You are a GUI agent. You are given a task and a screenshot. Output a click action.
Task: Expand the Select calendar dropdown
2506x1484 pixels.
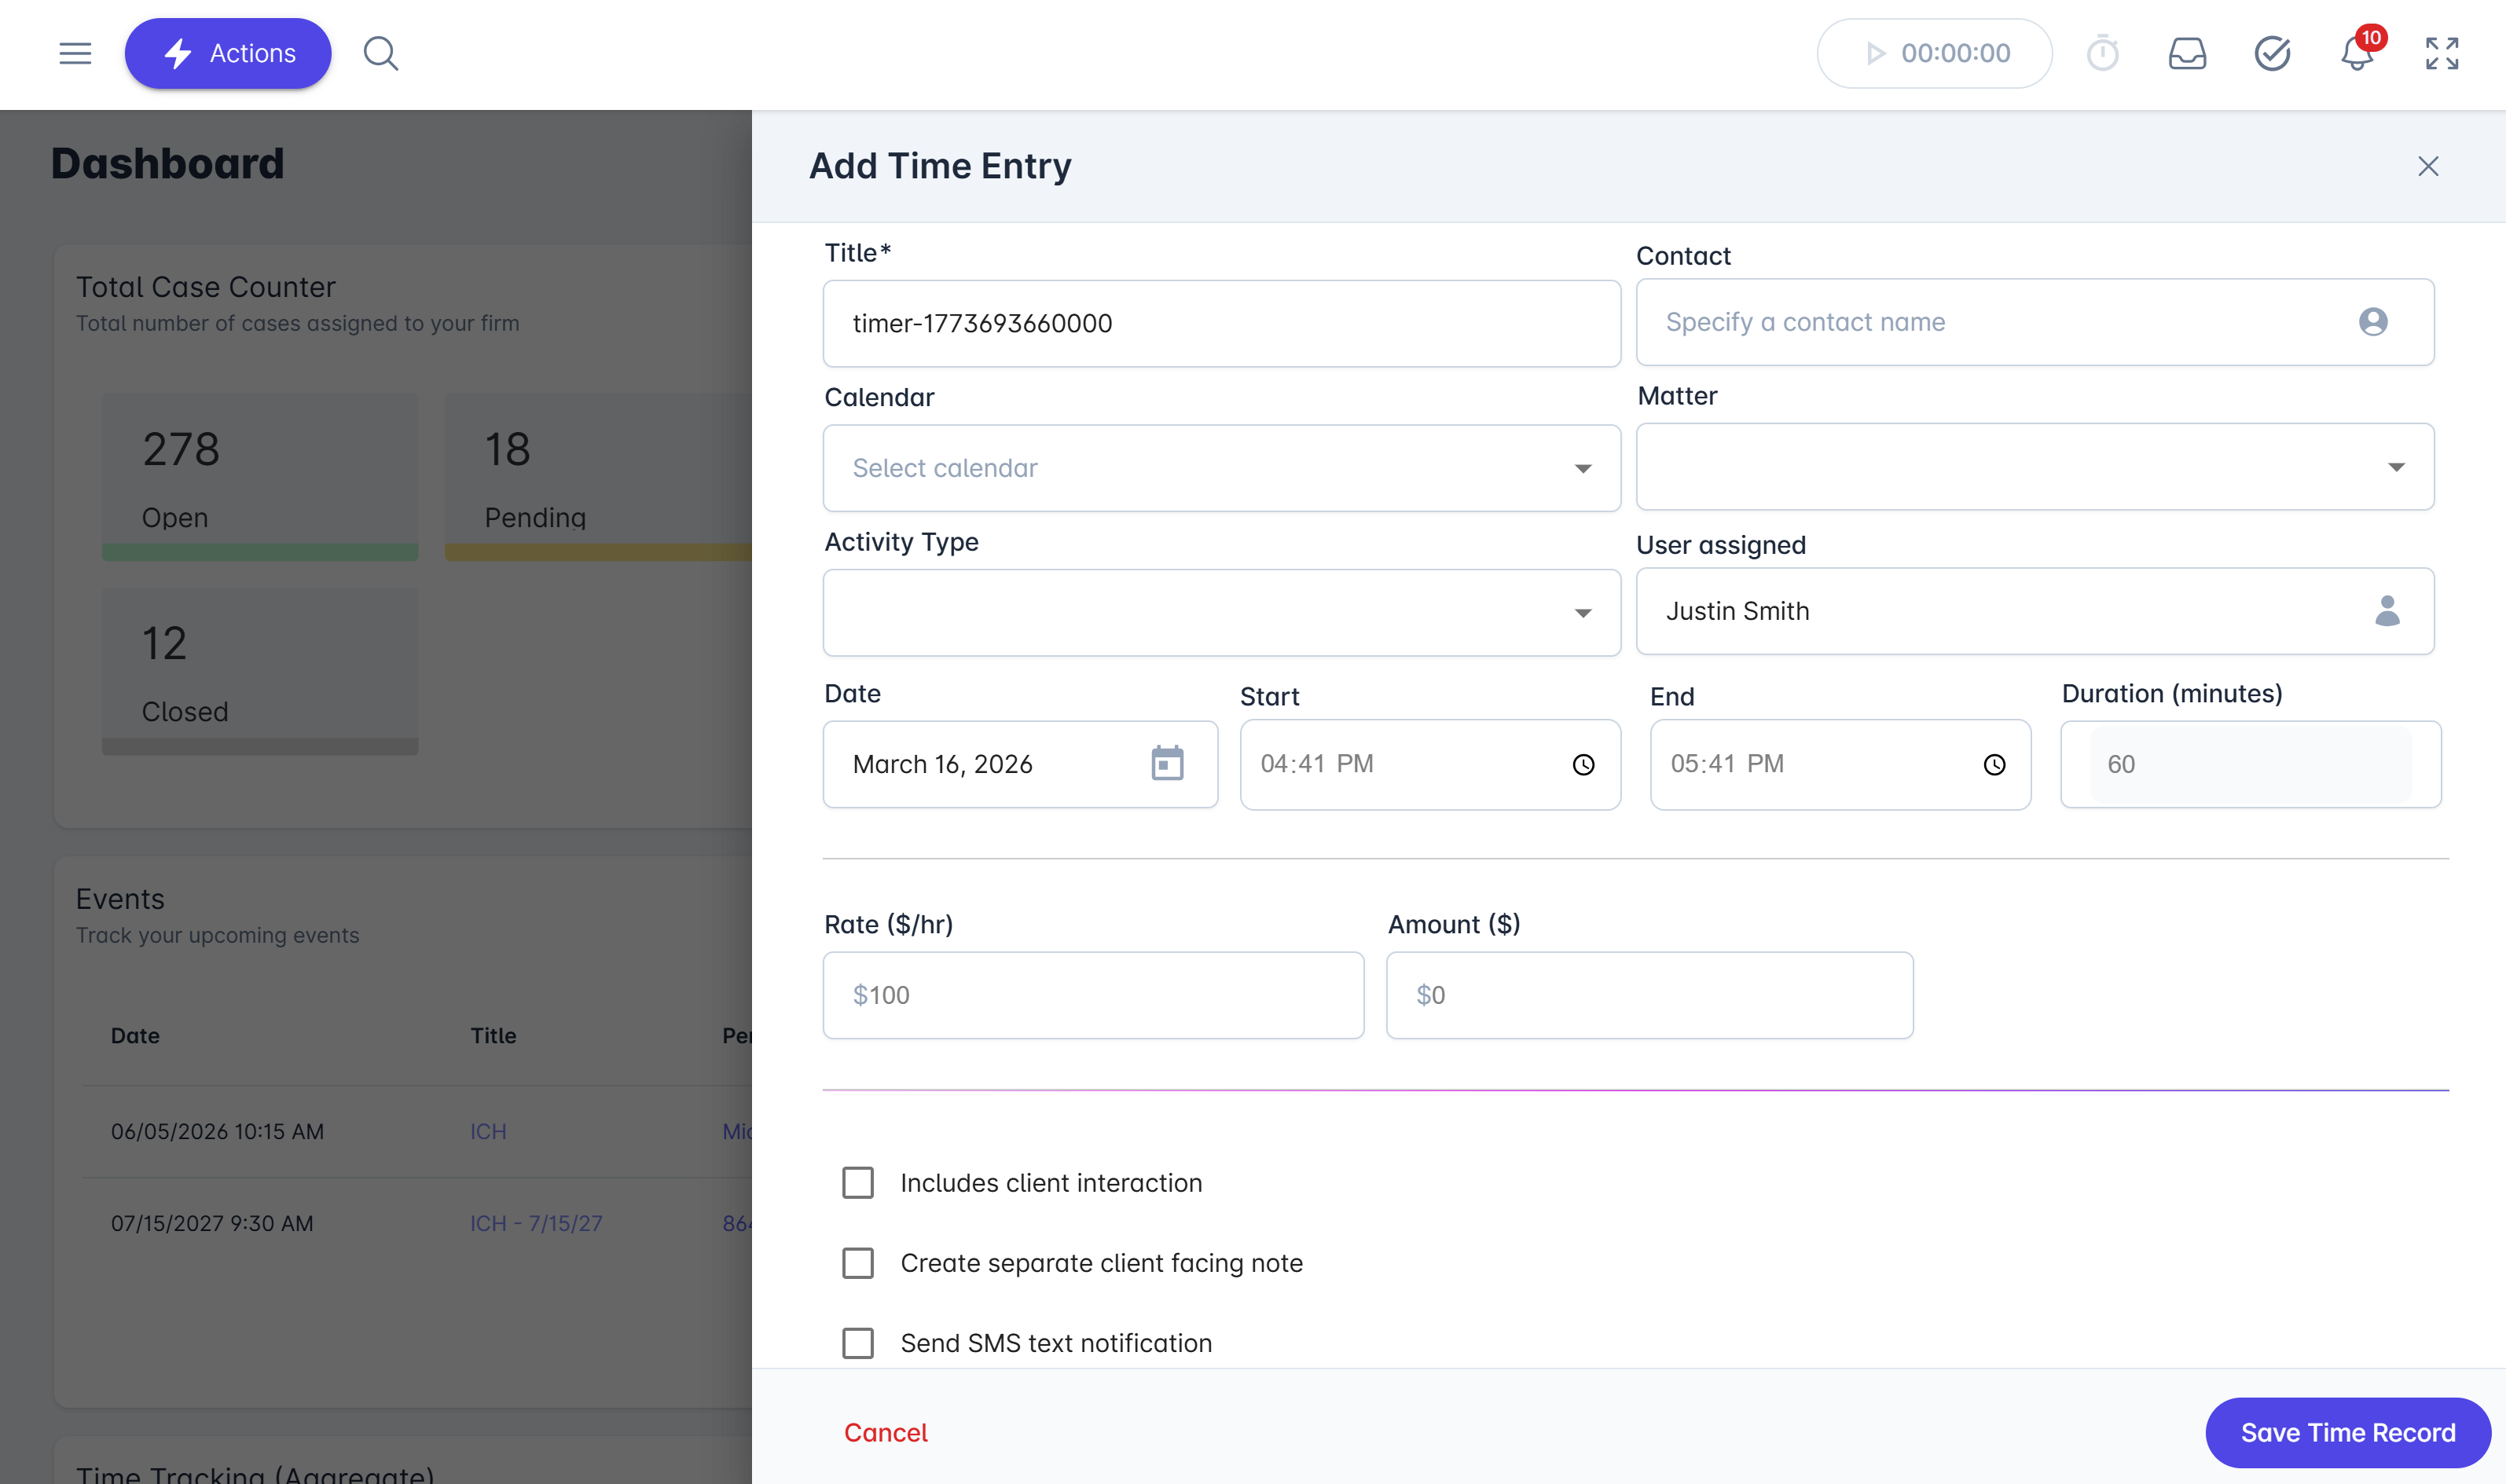(1220, 468)
